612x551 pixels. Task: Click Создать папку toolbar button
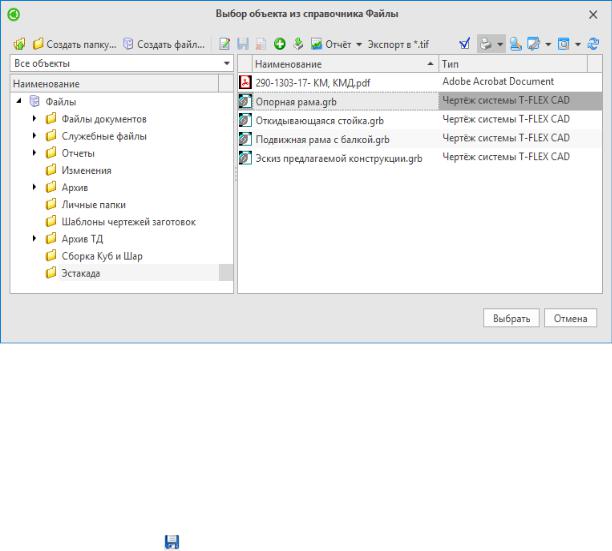point(74,44)
